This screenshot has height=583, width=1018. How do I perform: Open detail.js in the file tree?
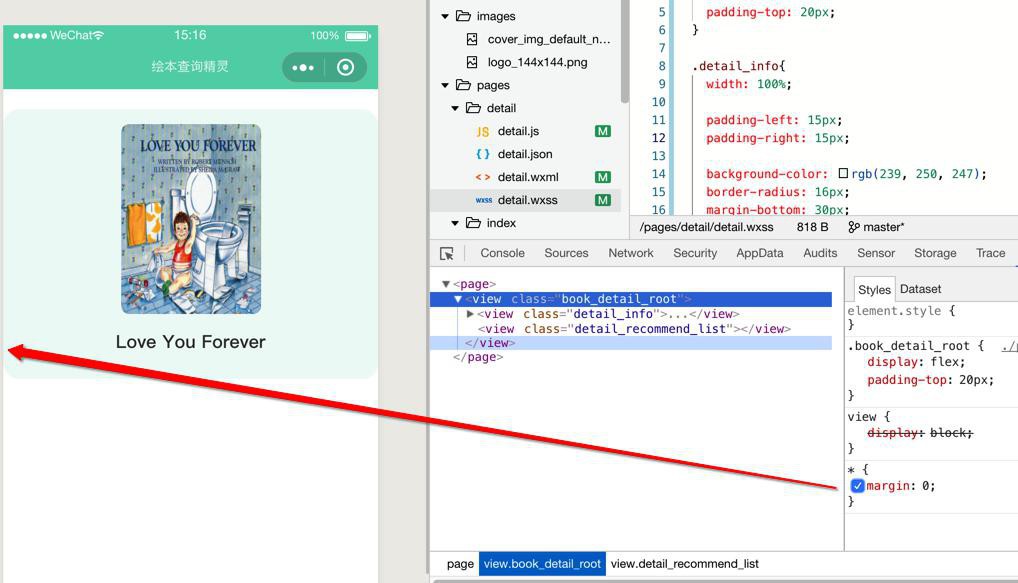click(518, 131)
